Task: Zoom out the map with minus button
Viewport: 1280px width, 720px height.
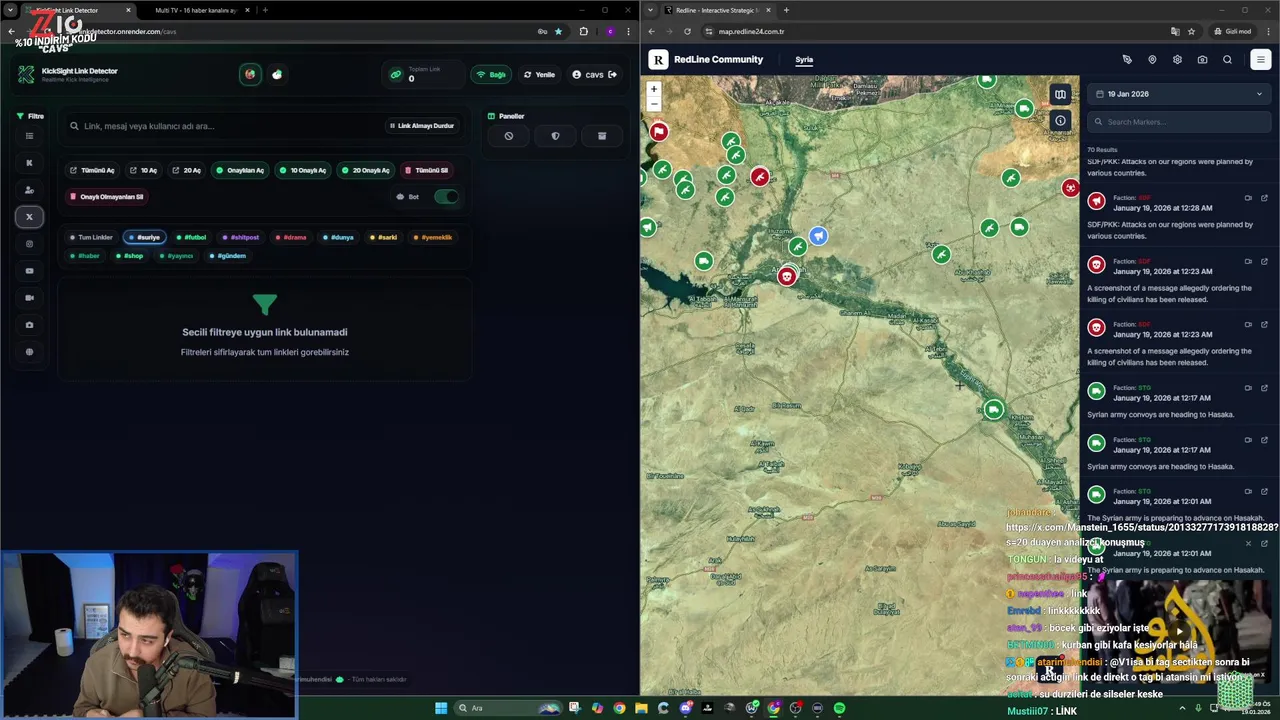Action: coord(654,104)
